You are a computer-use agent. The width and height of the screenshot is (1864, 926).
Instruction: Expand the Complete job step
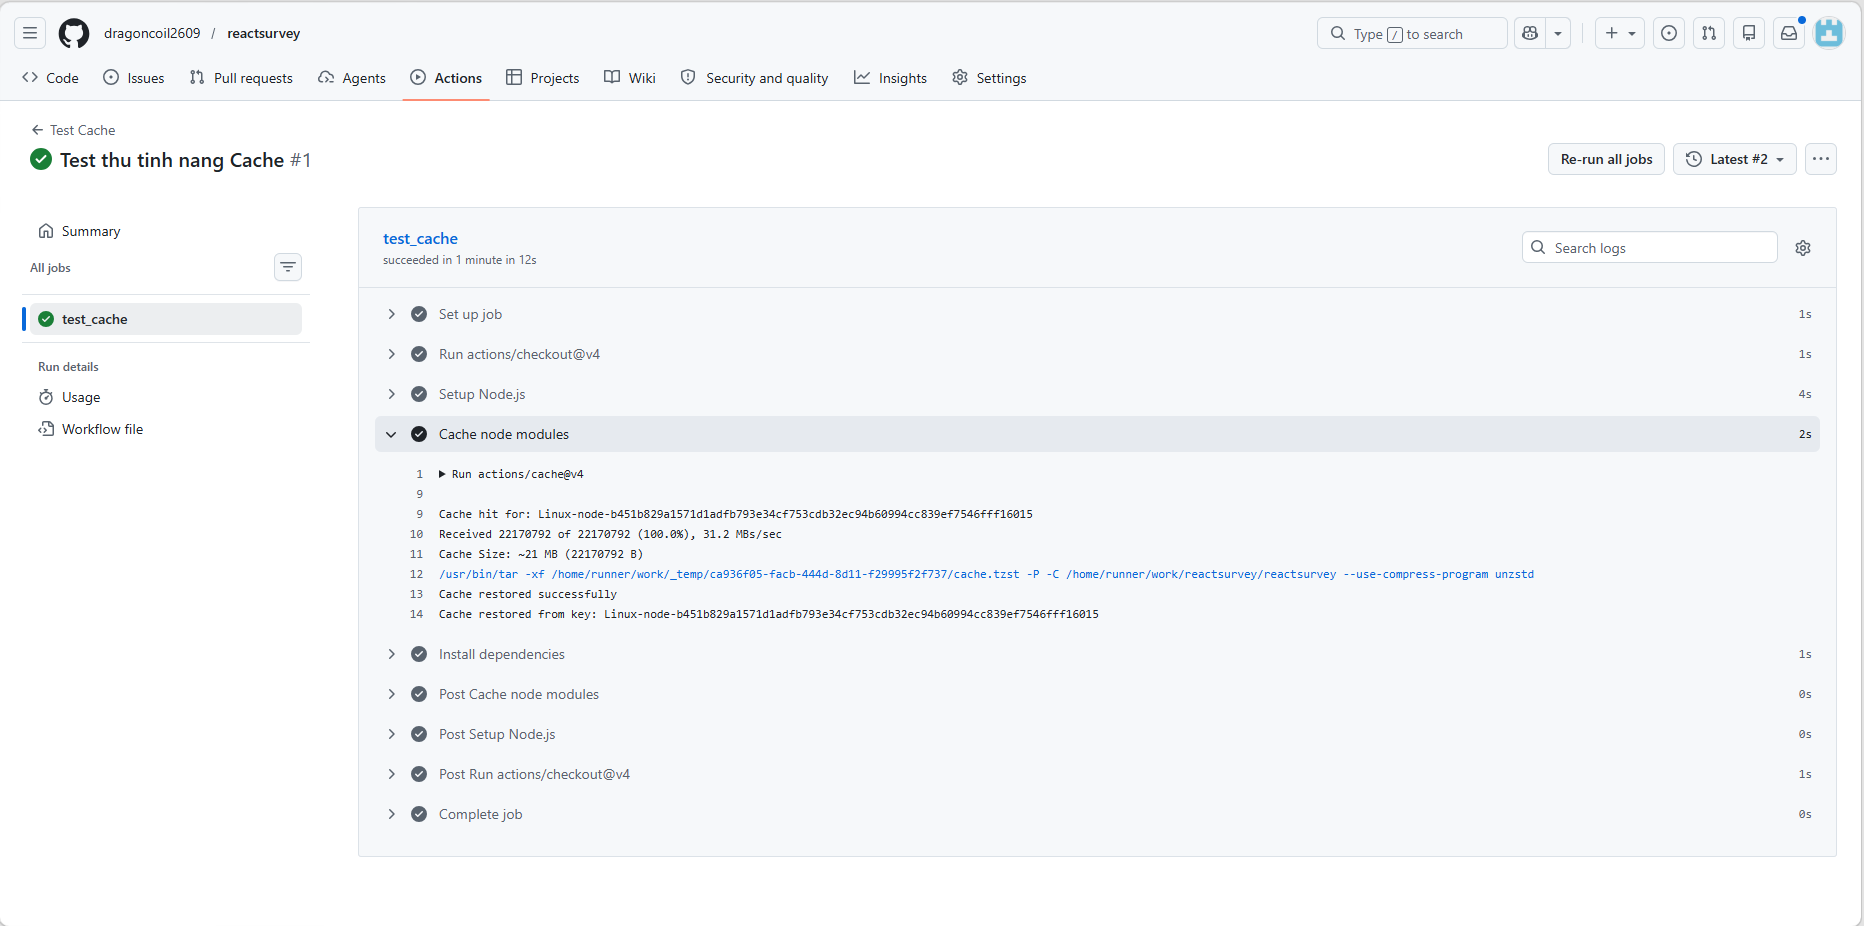click(x=1097, y=814)
